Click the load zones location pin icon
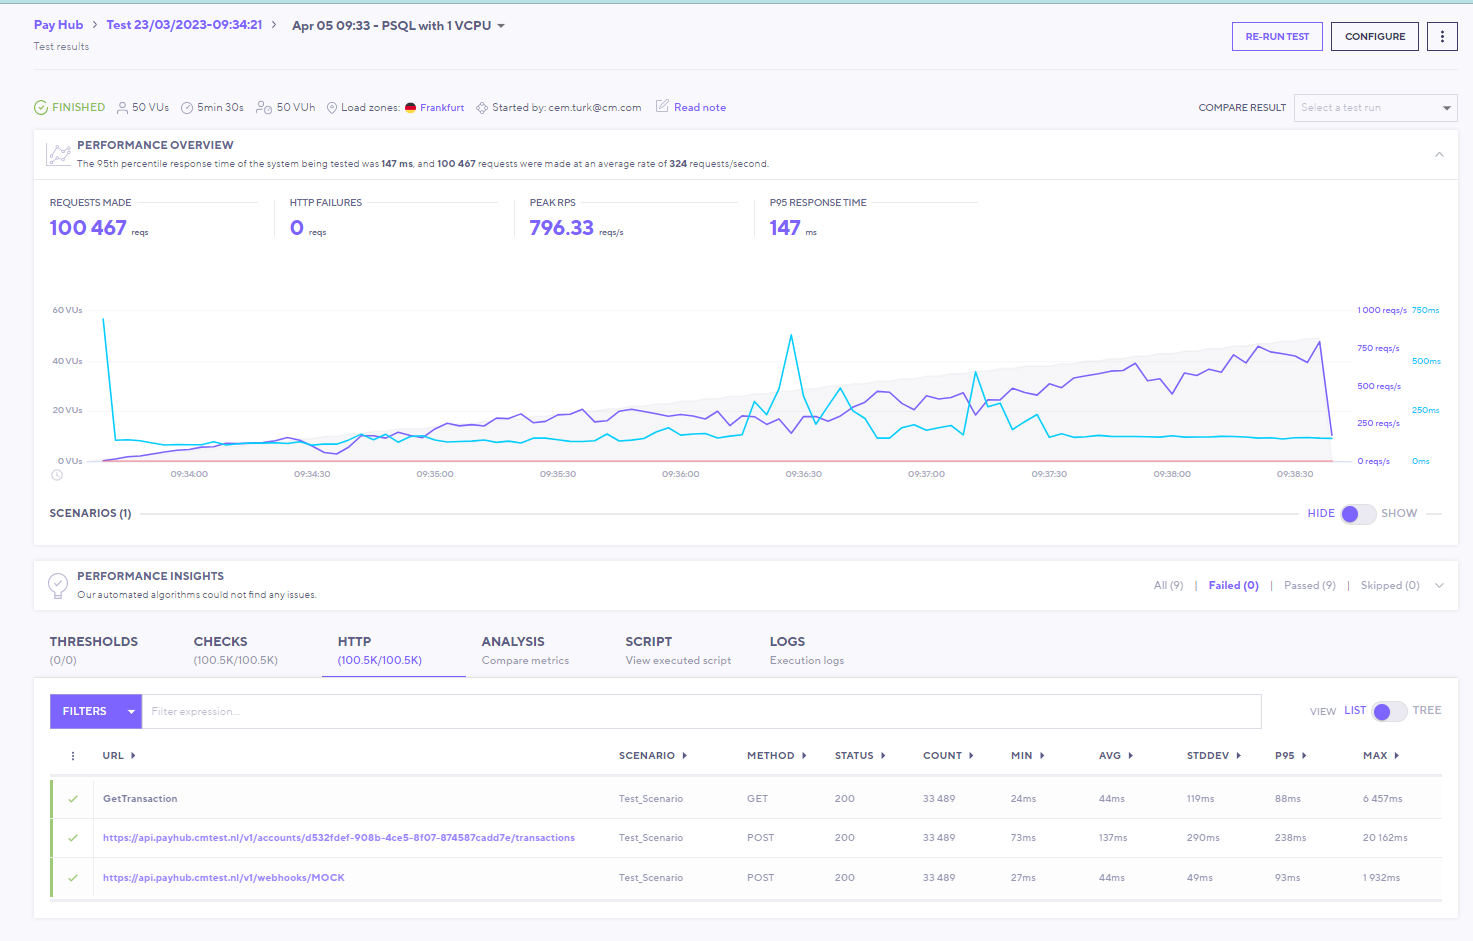The width and height of the screenshot is (1473, 941). [x=332, y=107]
